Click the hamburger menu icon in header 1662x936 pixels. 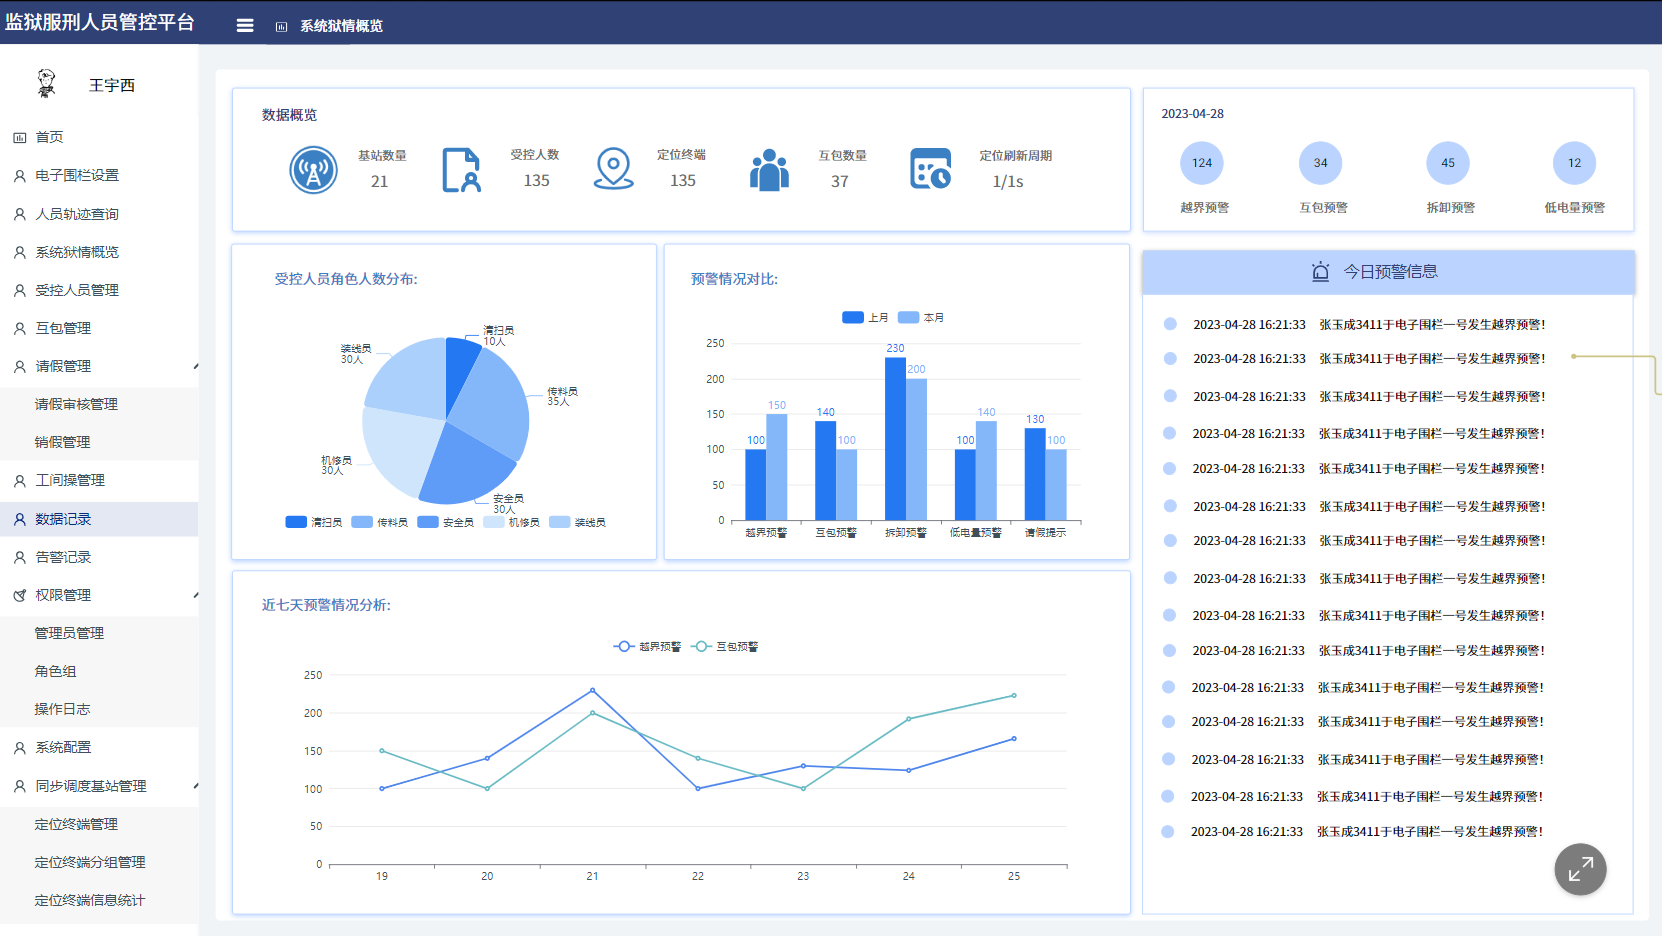click(244, 26)
